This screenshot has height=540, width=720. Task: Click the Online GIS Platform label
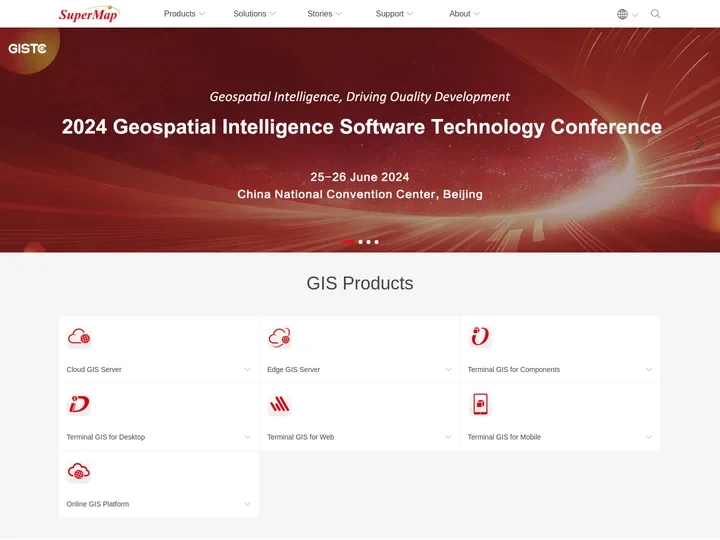click(x=97, y=504)
